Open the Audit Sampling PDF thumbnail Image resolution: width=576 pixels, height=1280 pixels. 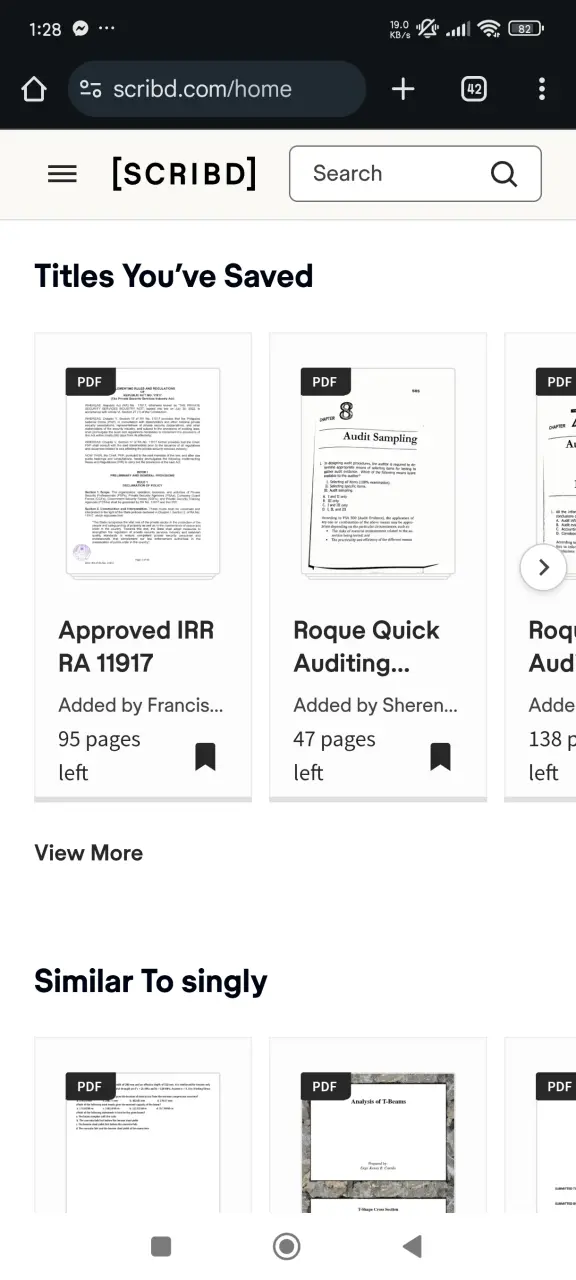pos(378,472)
